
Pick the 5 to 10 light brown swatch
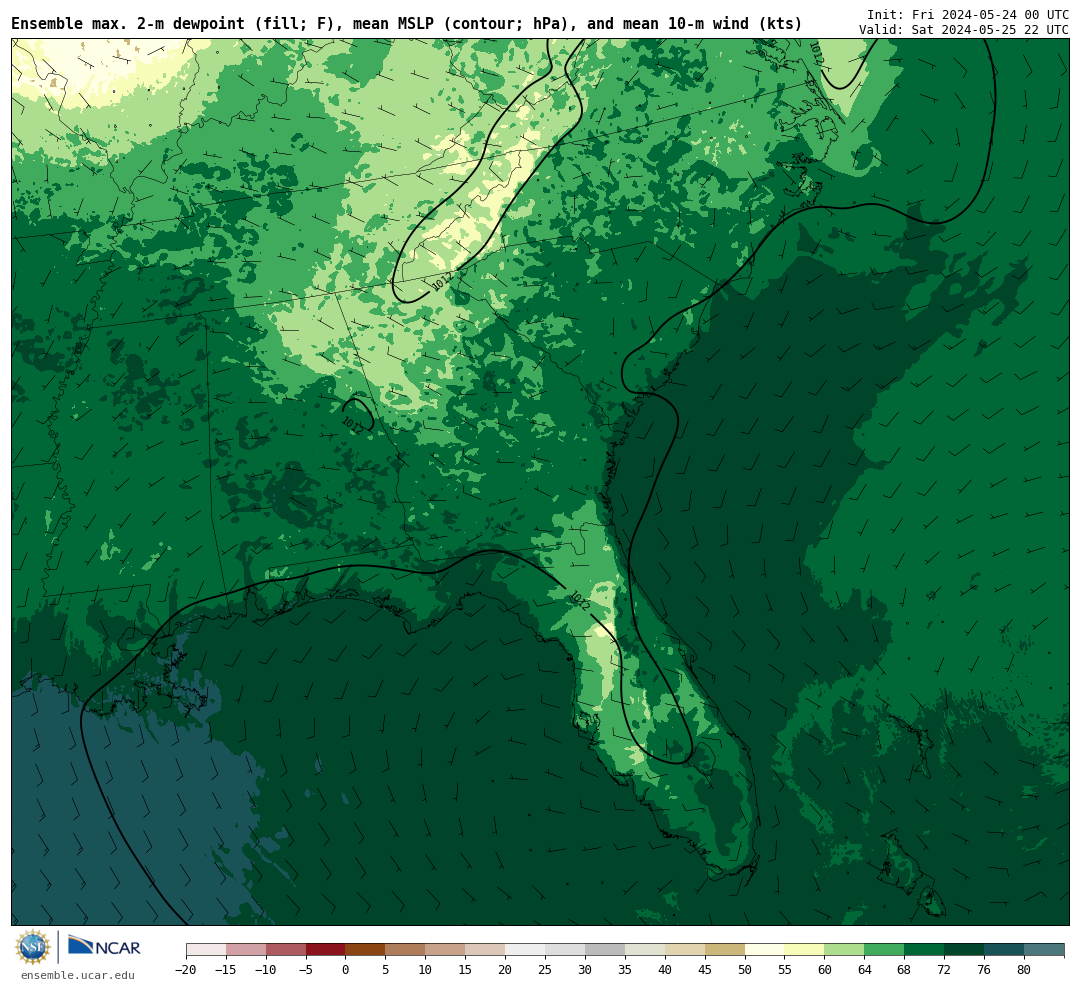click(x=405, y=950)
